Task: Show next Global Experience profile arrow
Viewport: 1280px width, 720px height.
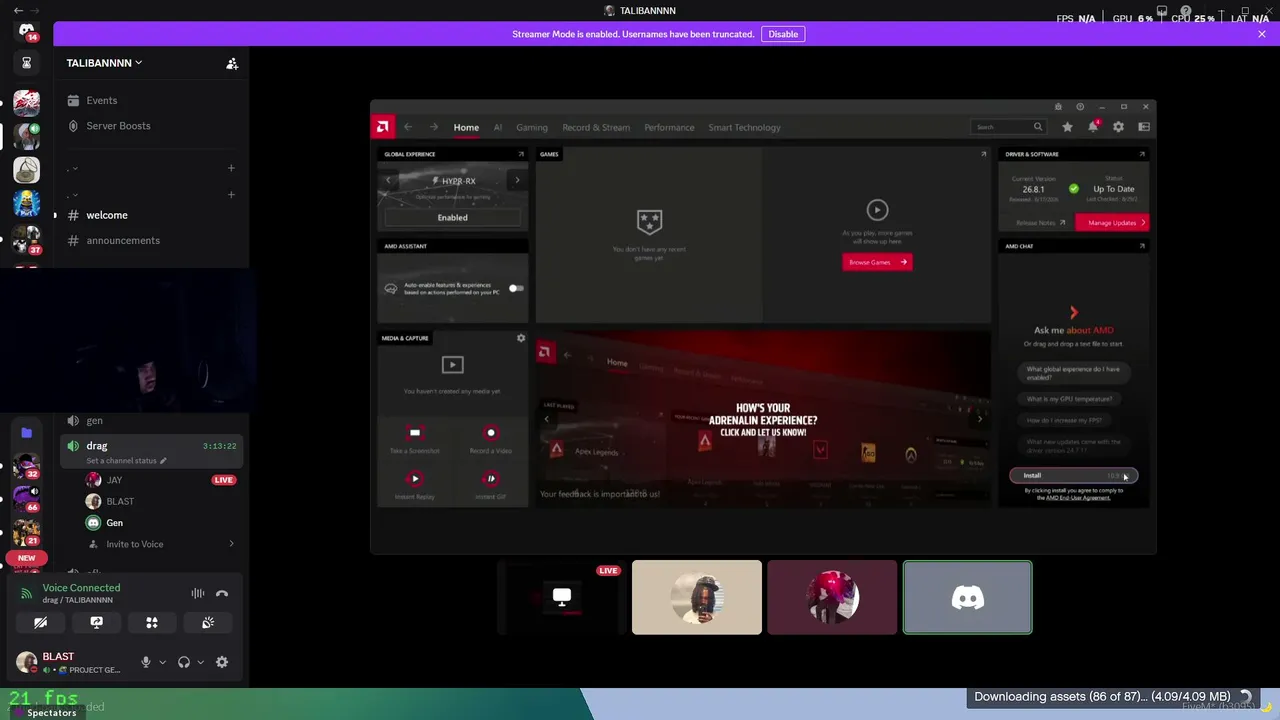Action: coord(517,181)
